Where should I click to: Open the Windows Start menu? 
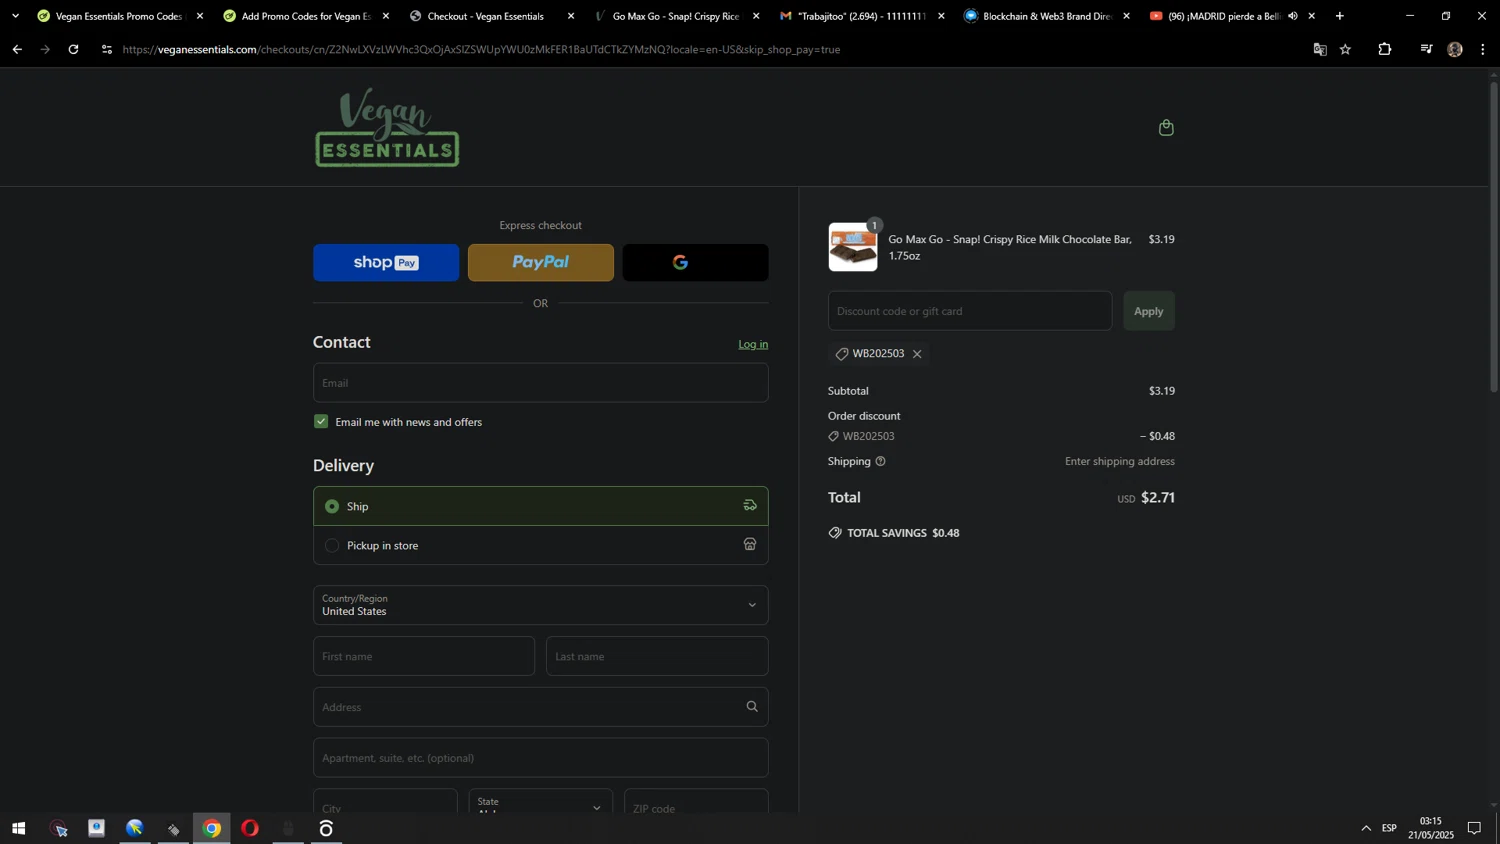pyautogui.click(x=18, y=828)
